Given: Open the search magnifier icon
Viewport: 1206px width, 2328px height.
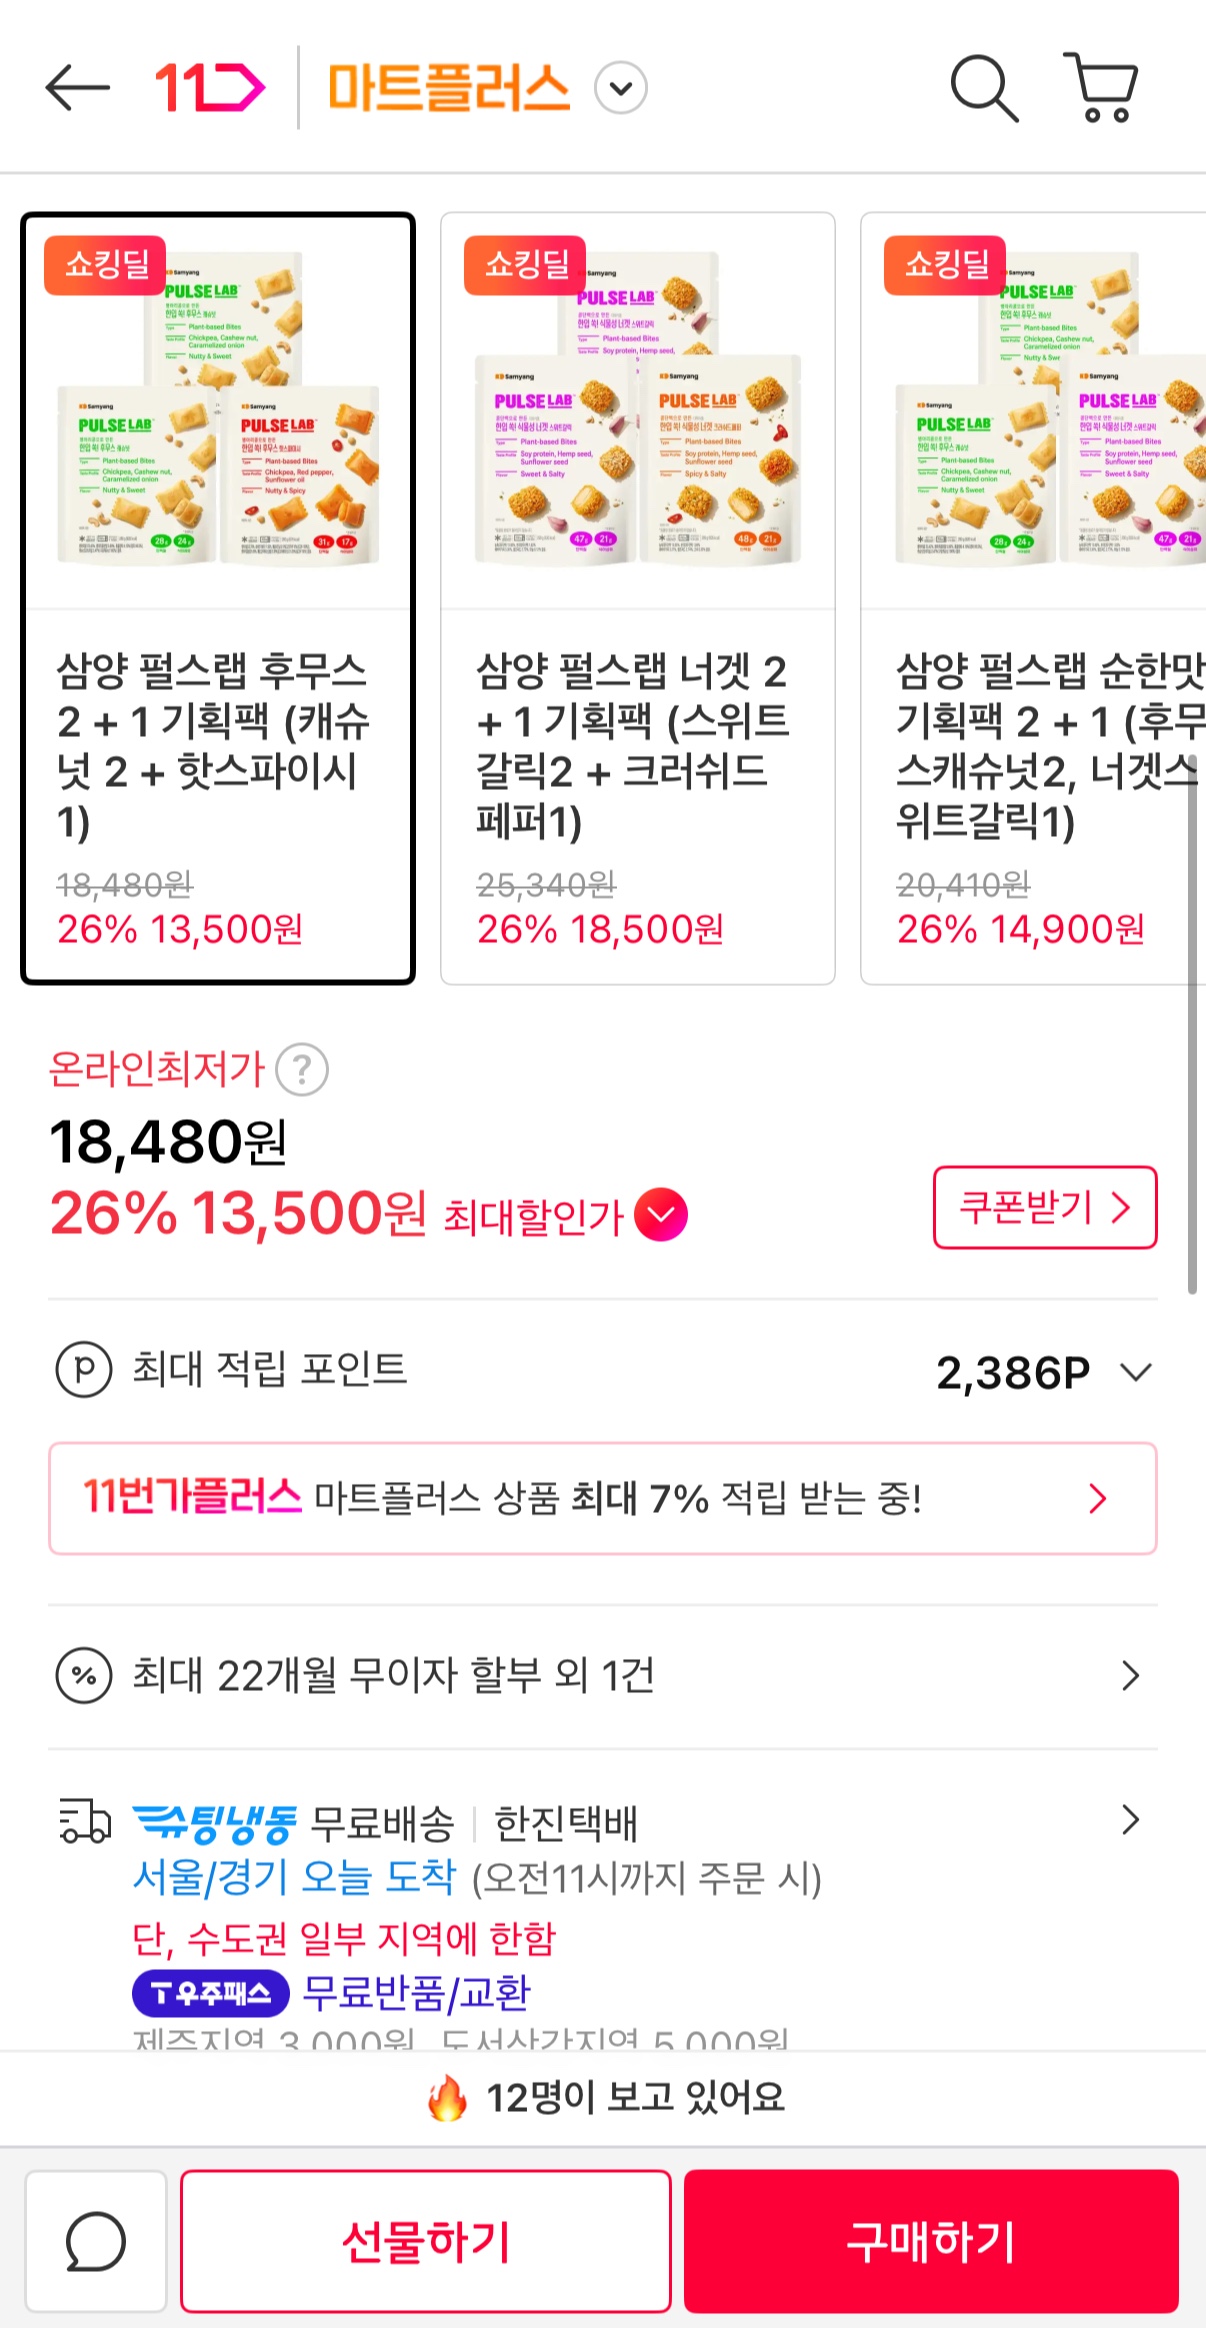Looking at the screenshot, I should [x=983, y=88].
